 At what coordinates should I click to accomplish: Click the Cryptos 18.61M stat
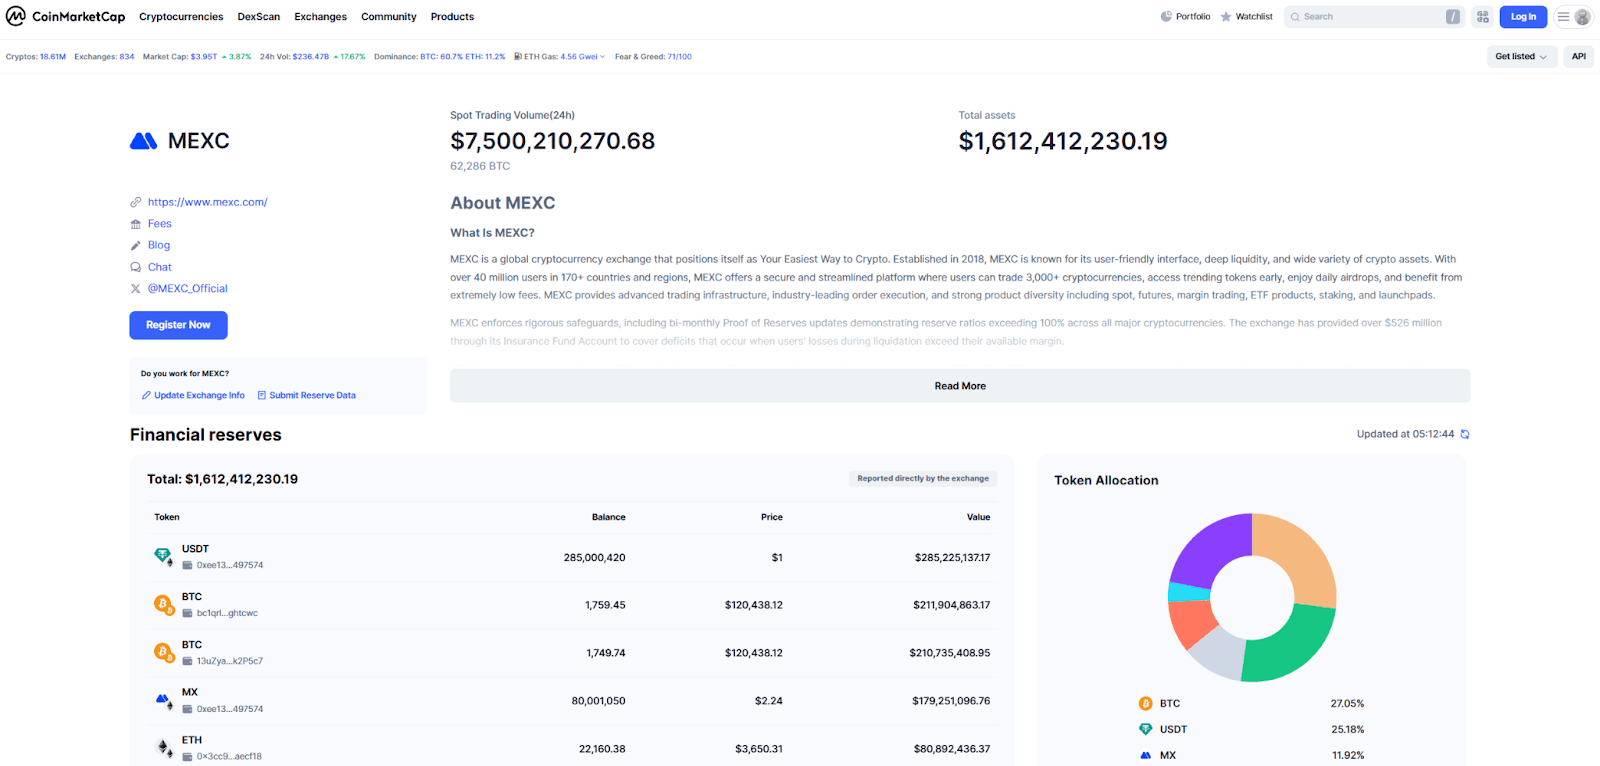point(36,57)
